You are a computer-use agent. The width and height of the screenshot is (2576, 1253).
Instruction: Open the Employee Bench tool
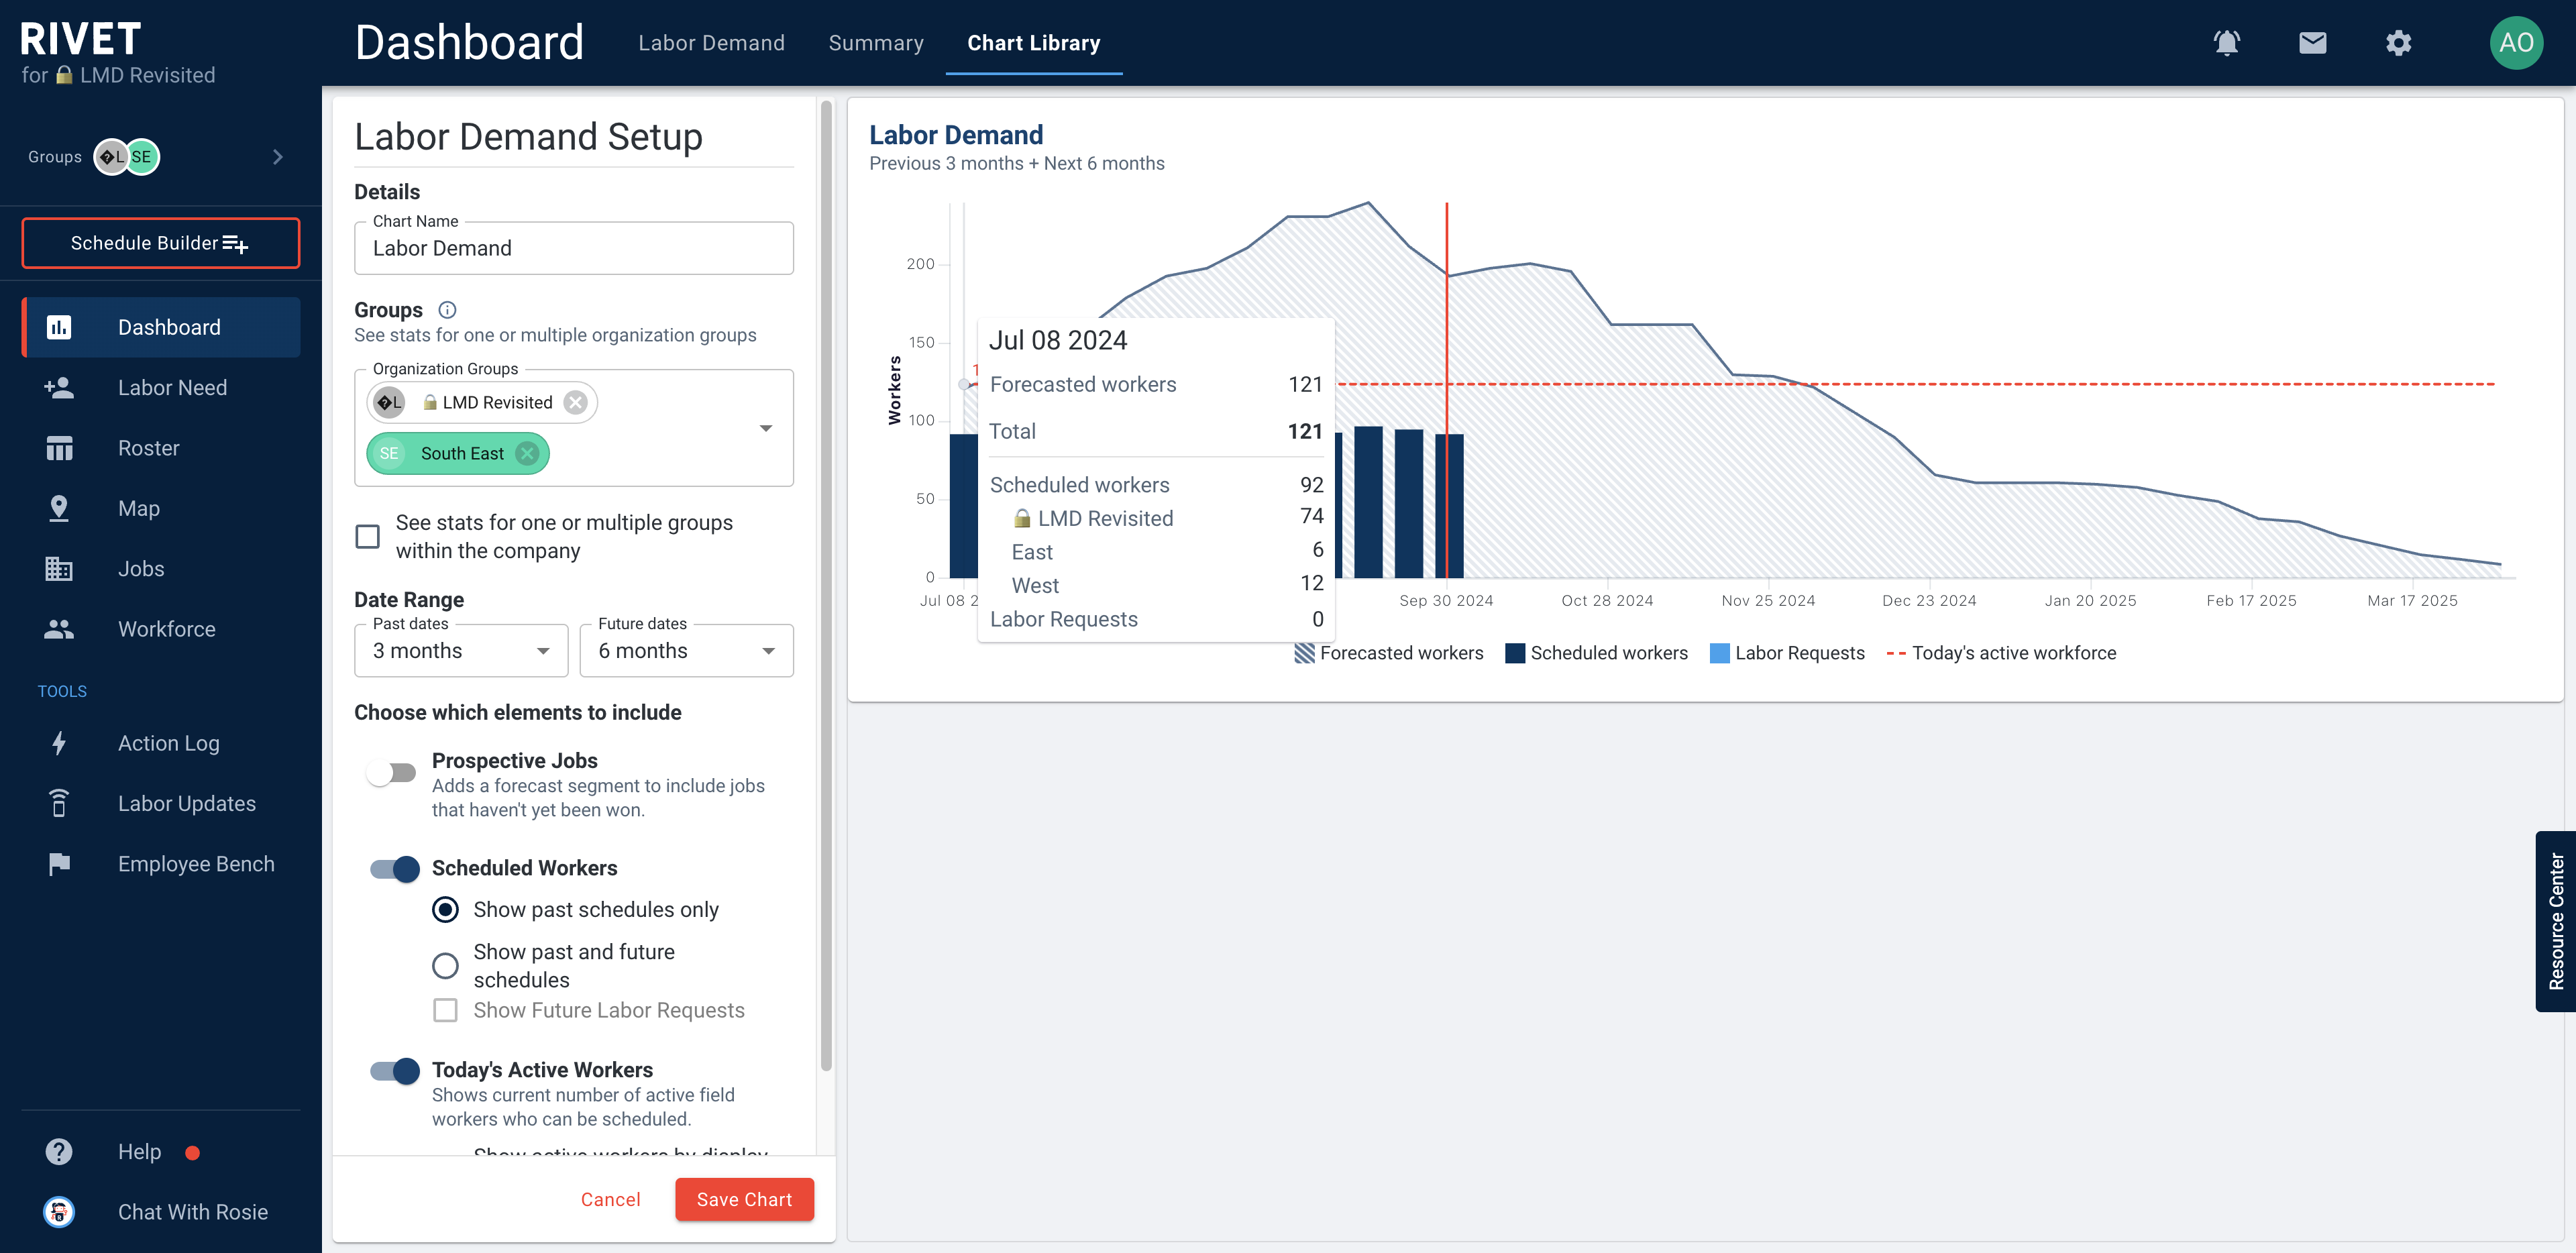click(x=161, y=864)
